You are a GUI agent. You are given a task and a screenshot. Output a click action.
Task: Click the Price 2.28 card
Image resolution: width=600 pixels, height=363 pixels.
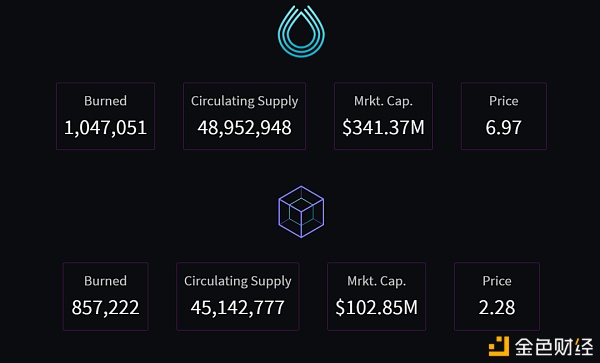[x=497, y=296]
